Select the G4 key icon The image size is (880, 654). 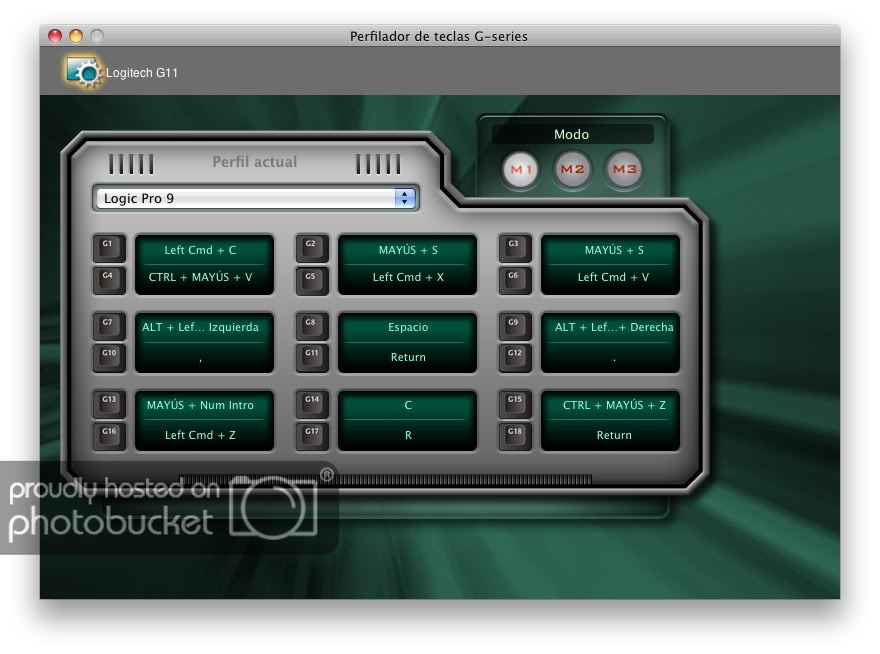[x=109, y=279]
